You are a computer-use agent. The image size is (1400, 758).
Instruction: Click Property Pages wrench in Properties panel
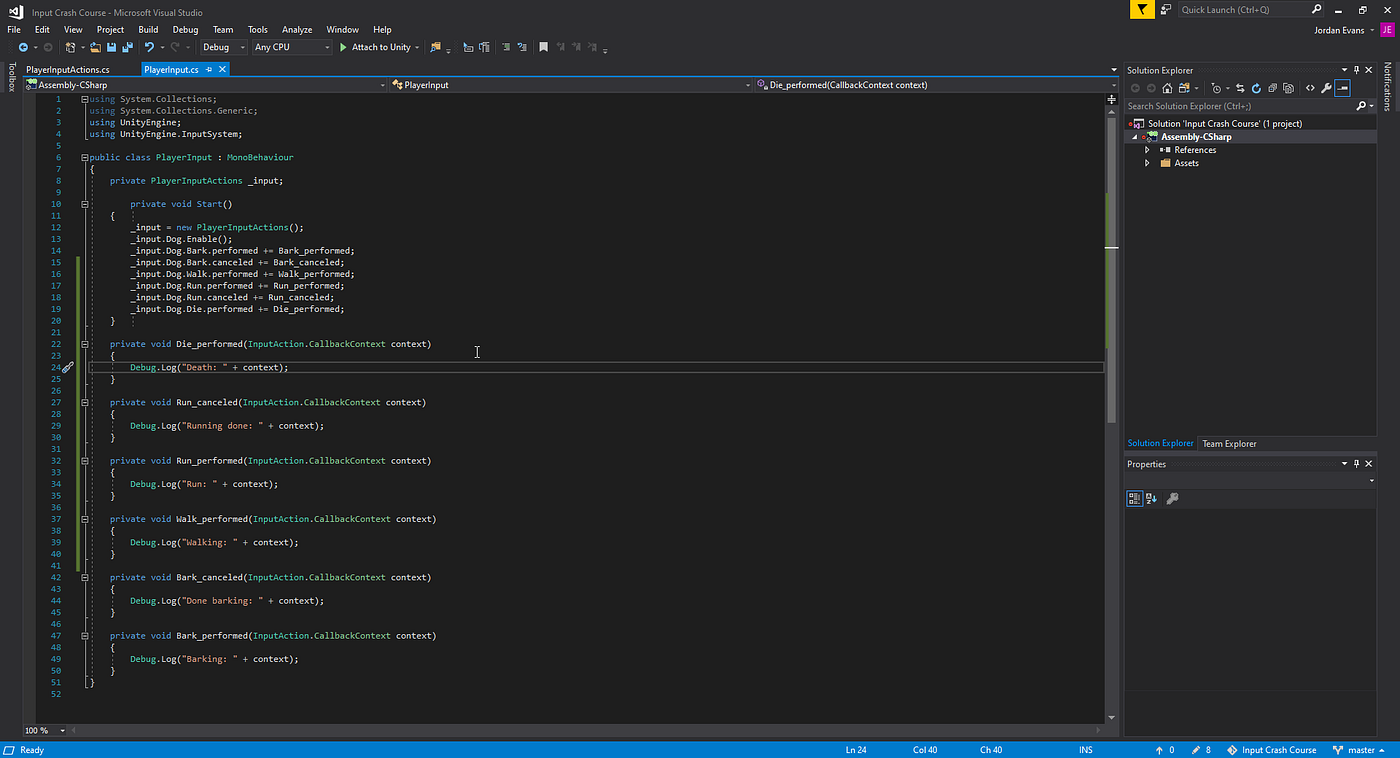[1173, 498]
